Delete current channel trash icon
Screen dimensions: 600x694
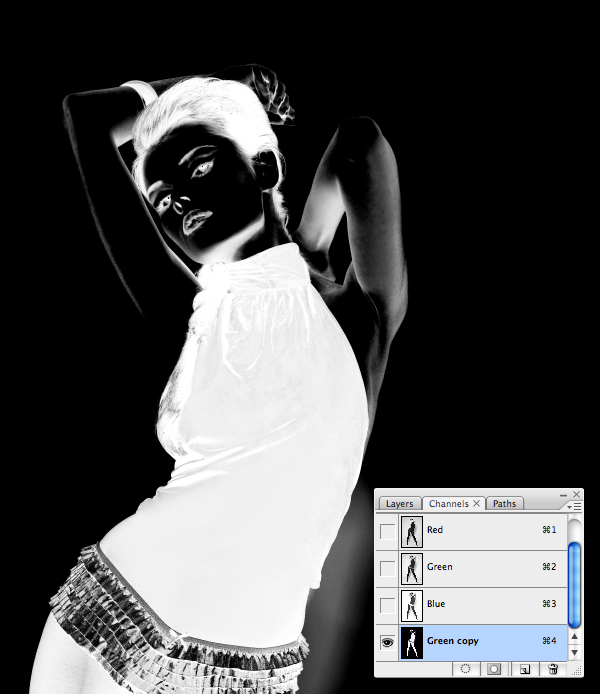point(553,669)
